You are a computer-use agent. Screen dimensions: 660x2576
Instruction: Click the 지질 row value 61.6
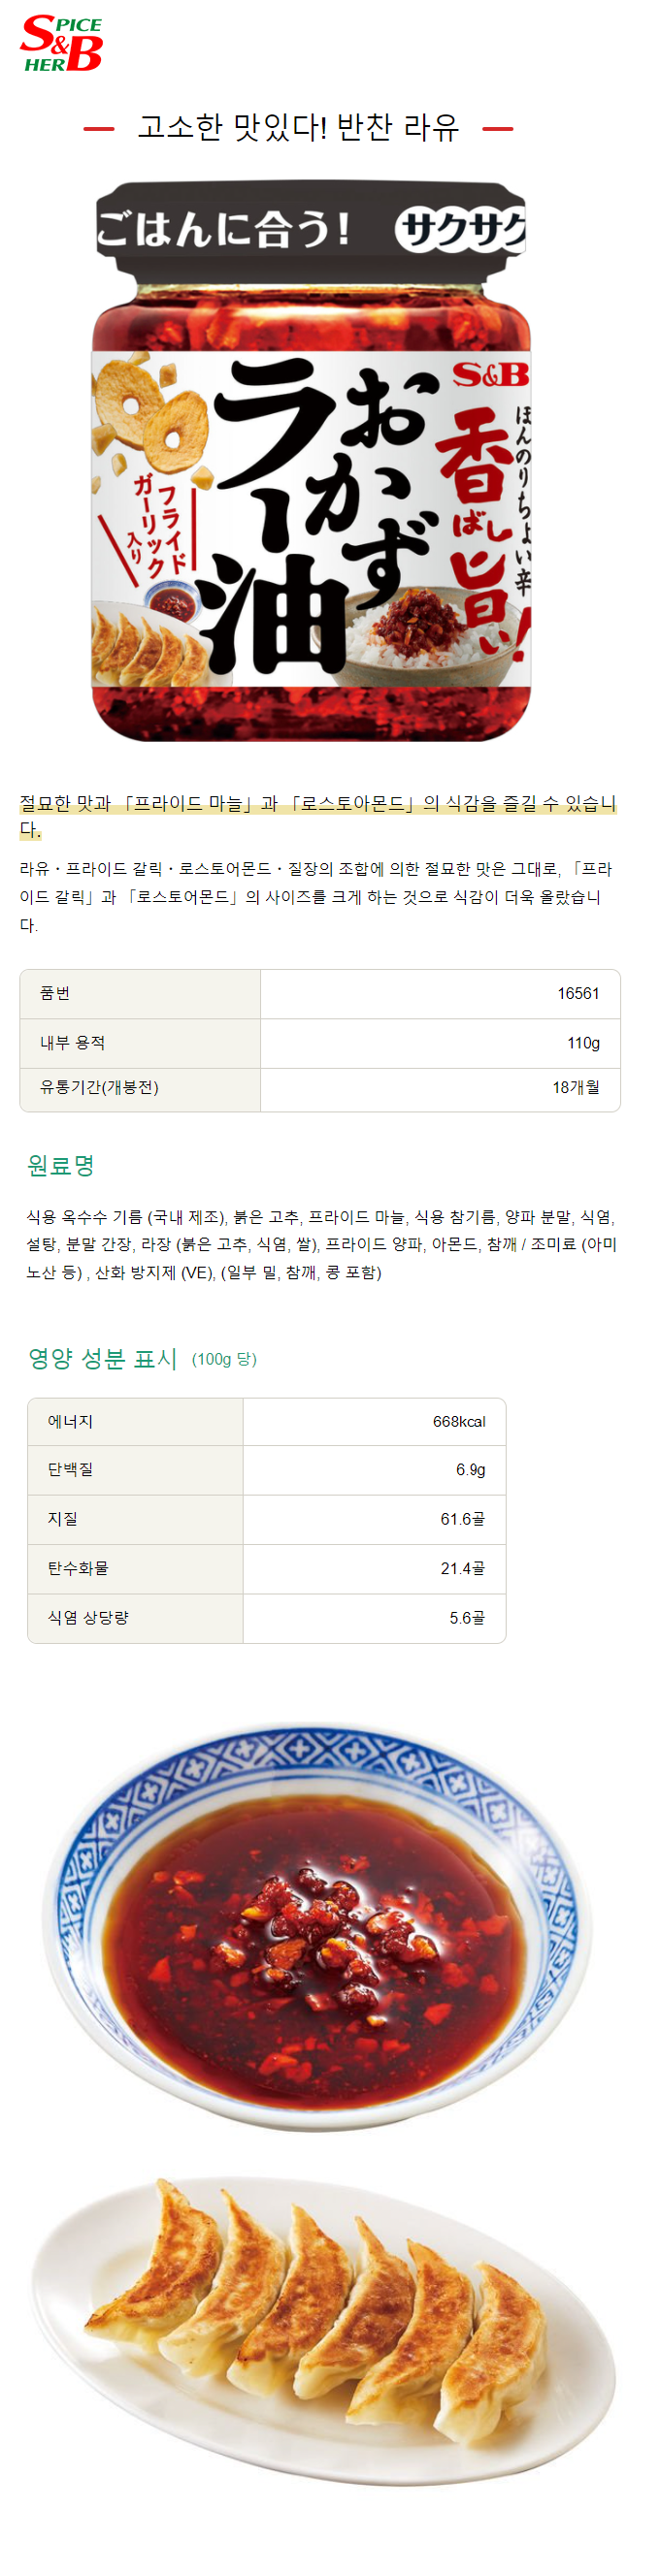coord(462,1518)
